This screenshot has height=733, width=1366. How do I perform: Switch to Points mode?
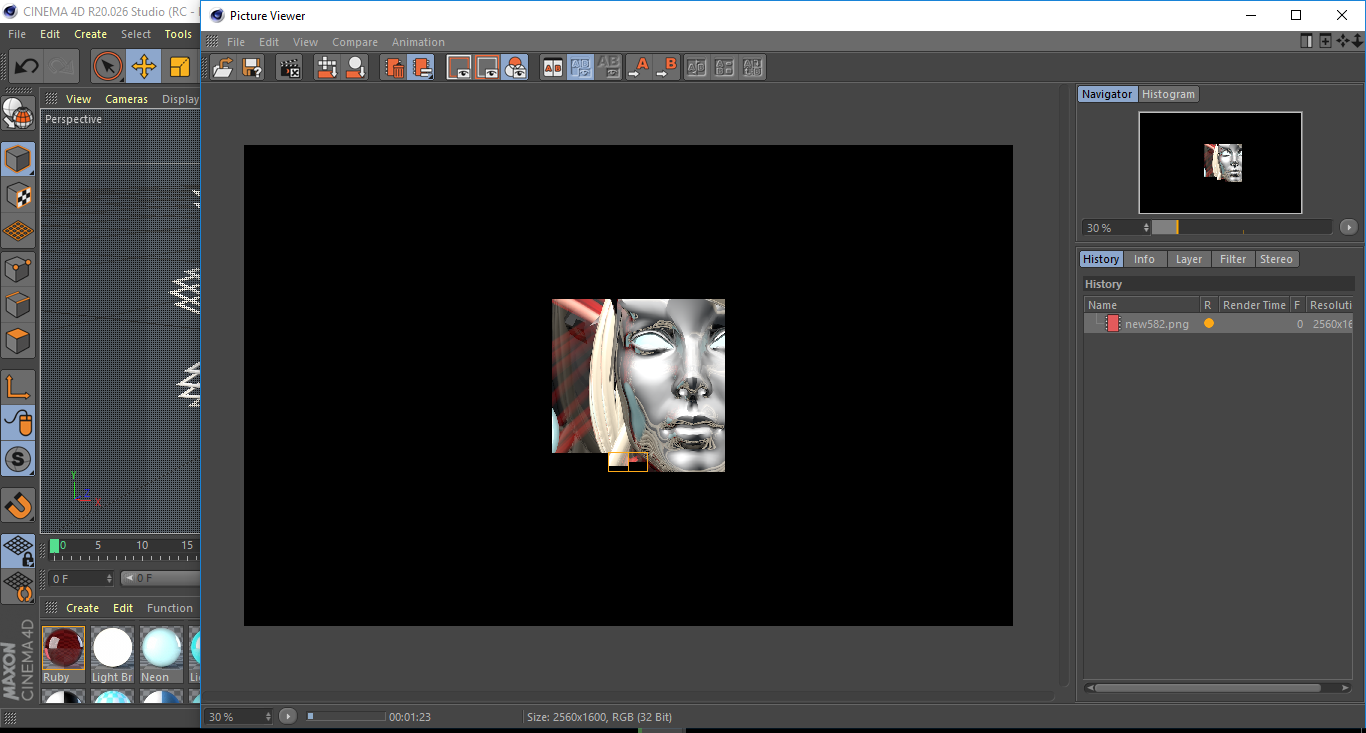[18, 269]
